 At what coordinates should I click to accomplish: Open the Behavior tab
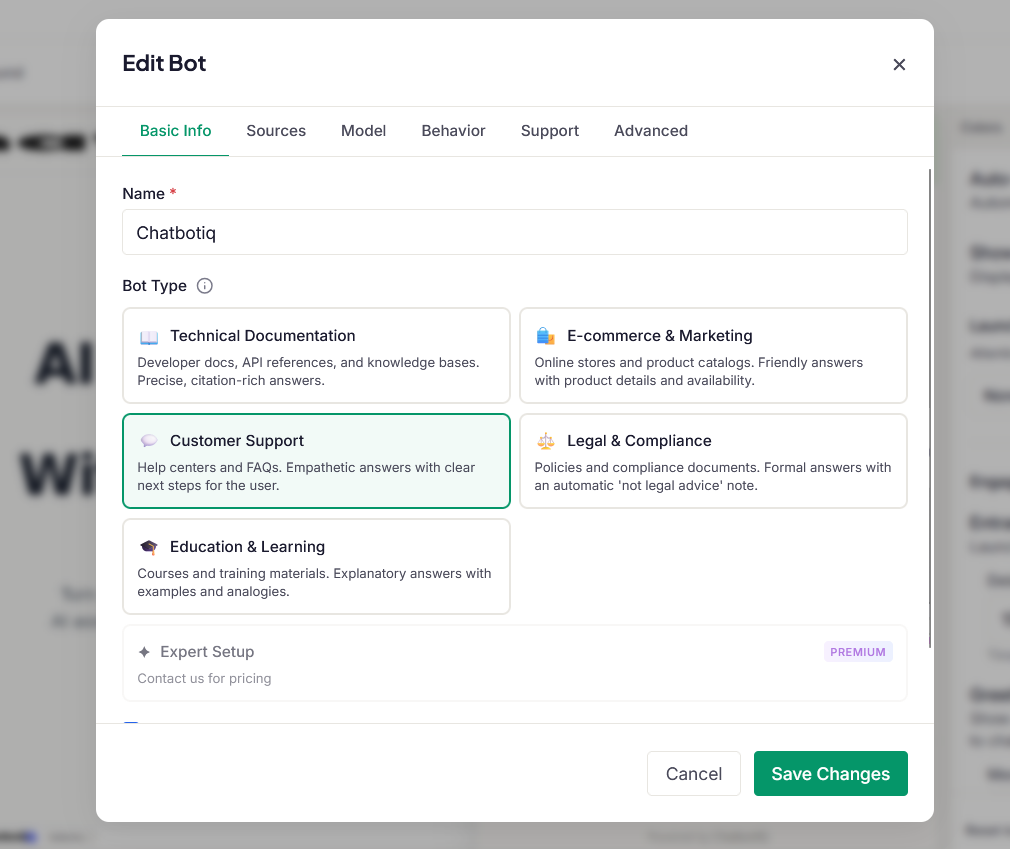453,131
